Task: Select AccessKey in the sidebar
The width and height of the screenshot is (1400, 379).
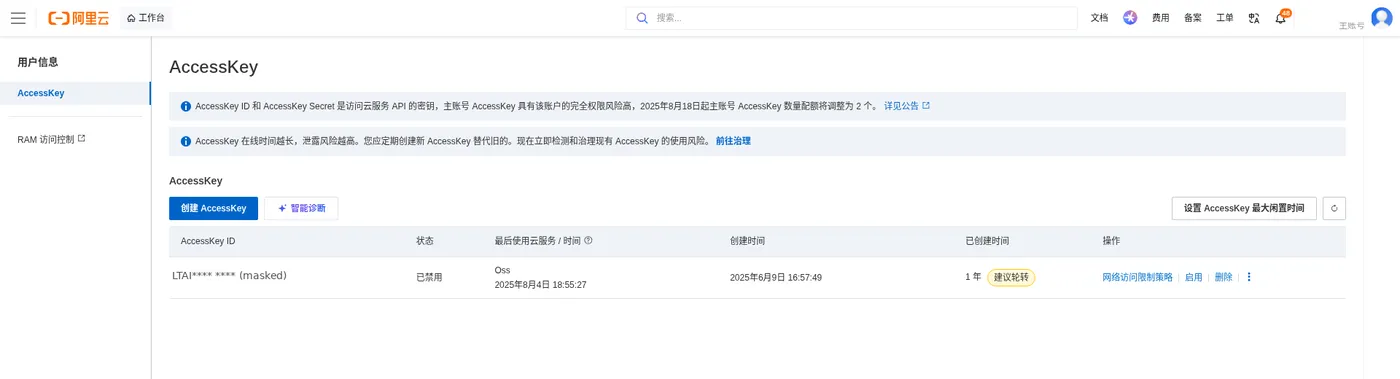Action: [75, 93]
